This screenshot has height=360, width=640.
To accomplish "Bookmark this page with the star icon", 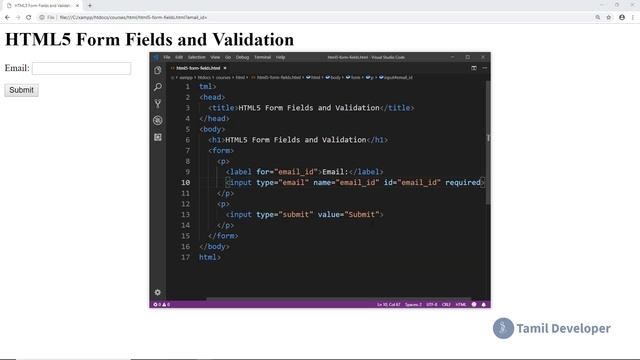I will [x=609, y=18].
